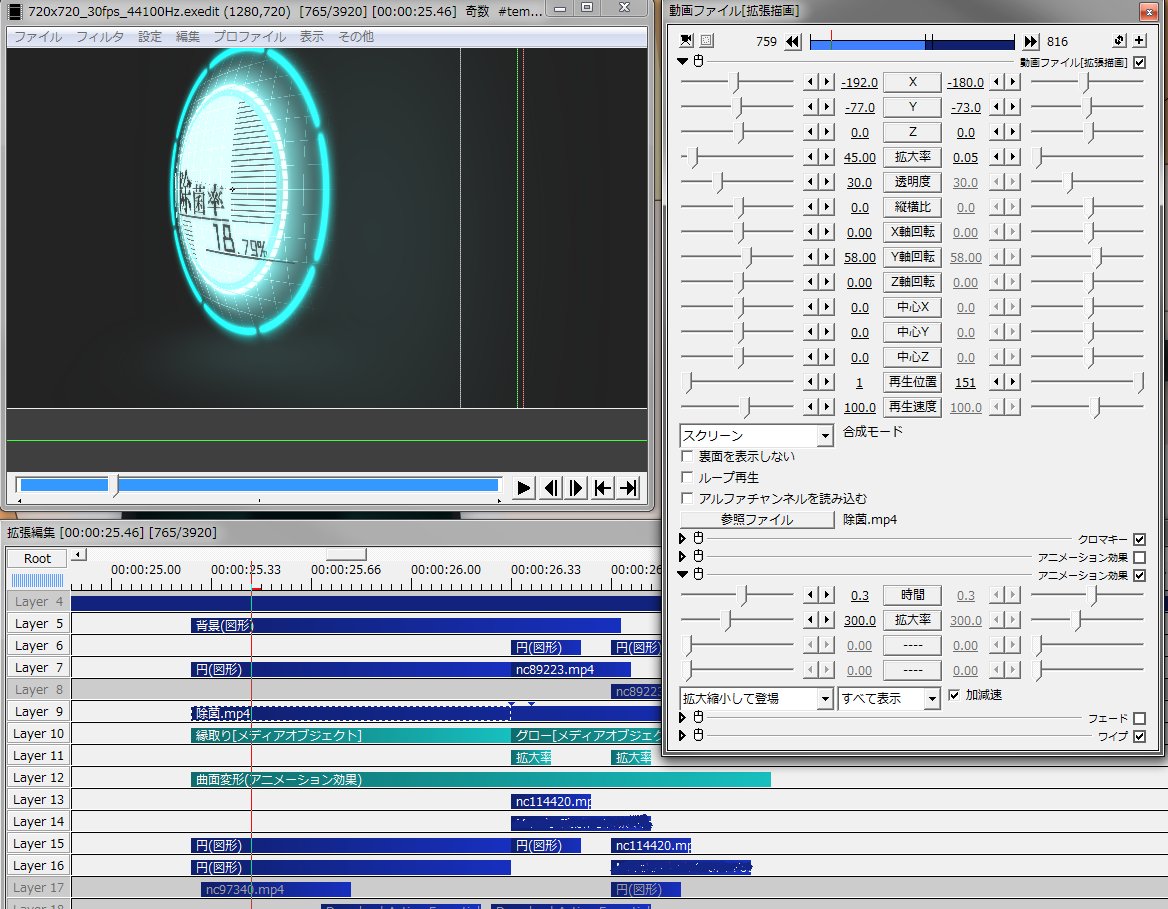Image resolution: width=1168 pixels, height=909 pixels.
Task: Step one frame backward in preview
Action: pos(551,488)
